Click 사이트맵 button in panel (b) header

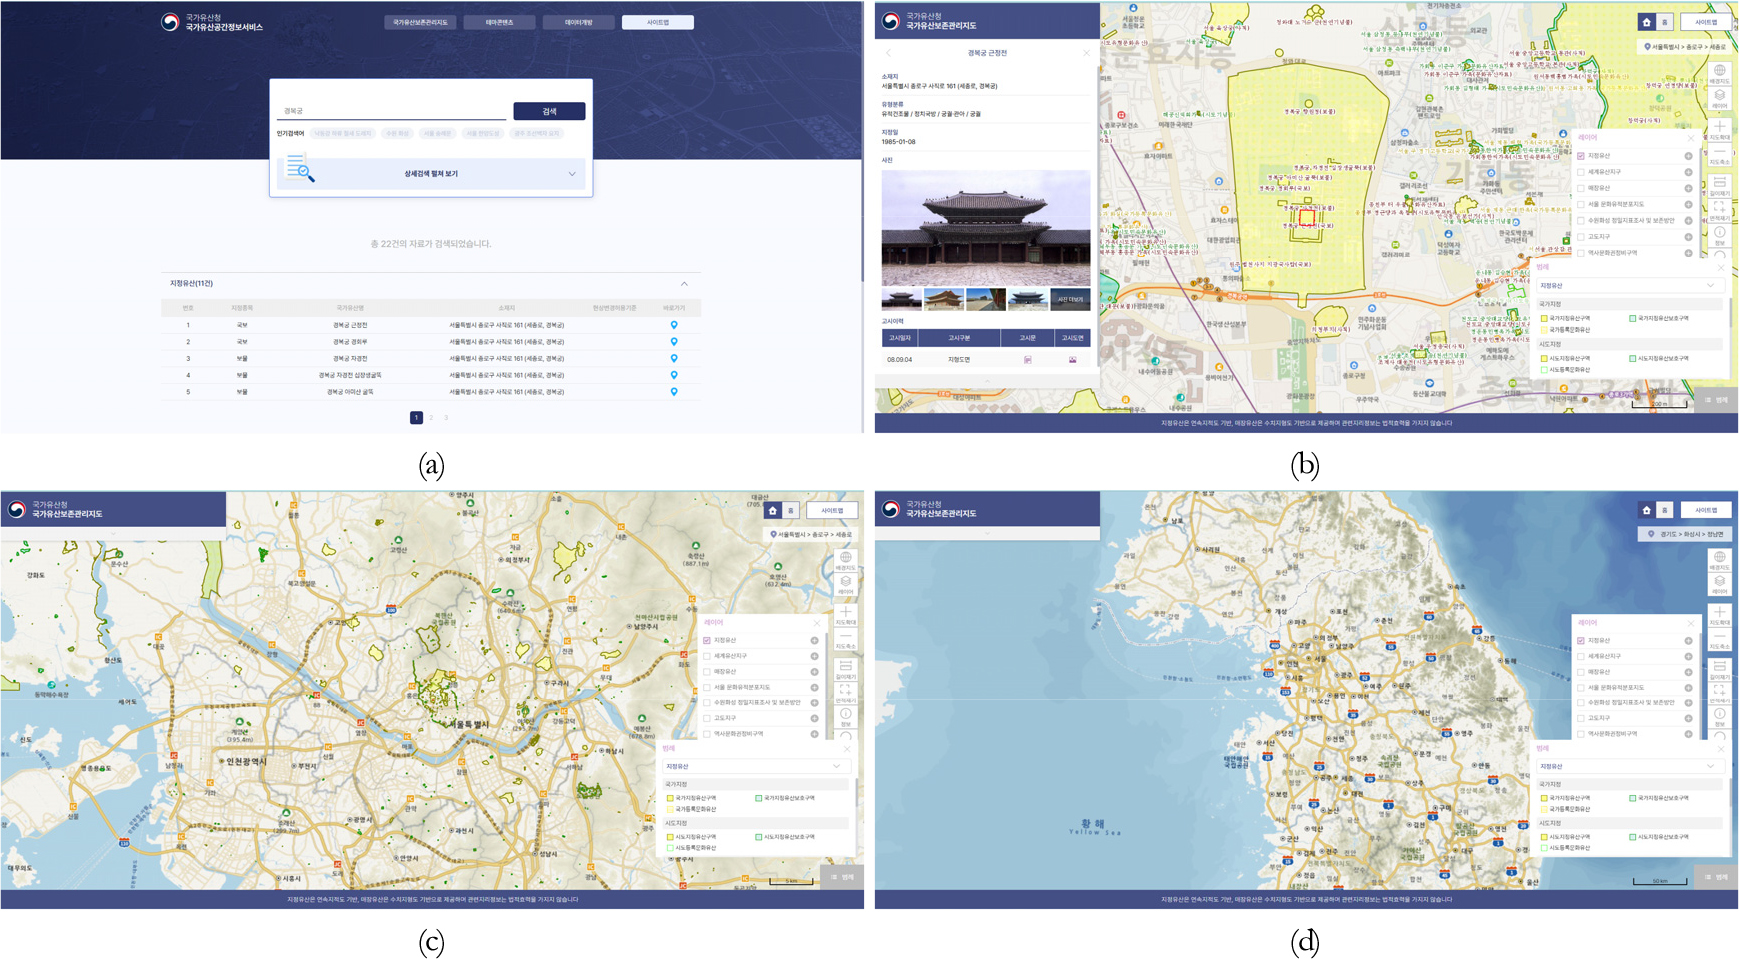(x=1706, y=22)
